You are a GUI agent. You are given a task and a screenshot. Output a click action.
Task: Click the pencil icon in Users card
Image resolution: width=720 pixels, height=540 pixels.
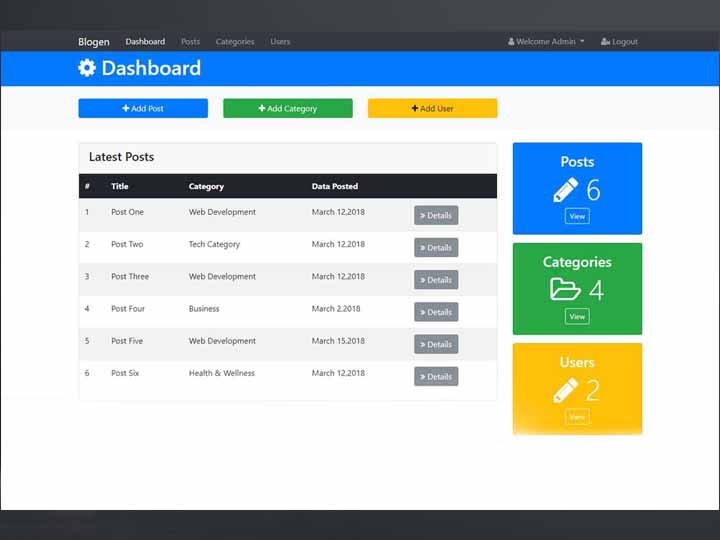[565, 390]
